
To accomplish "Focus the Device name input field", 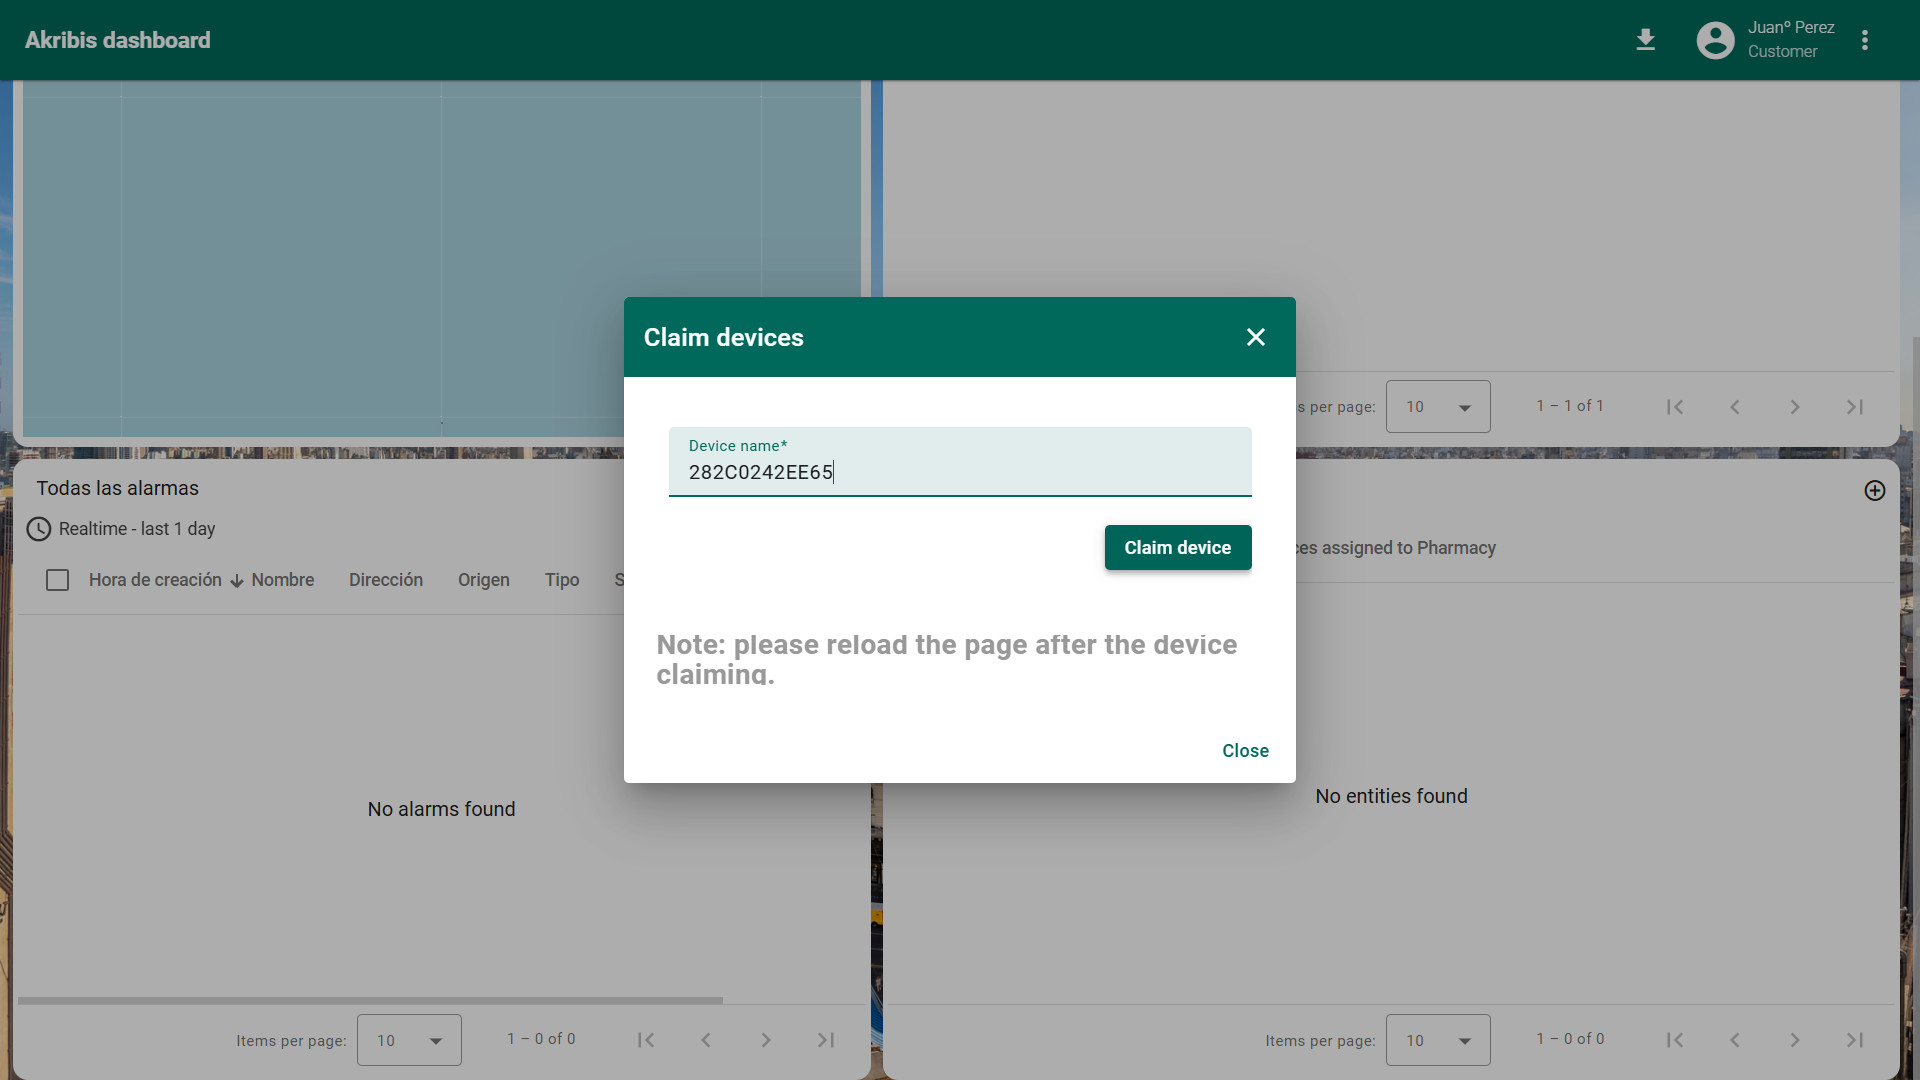I will (x=960, y=472).
